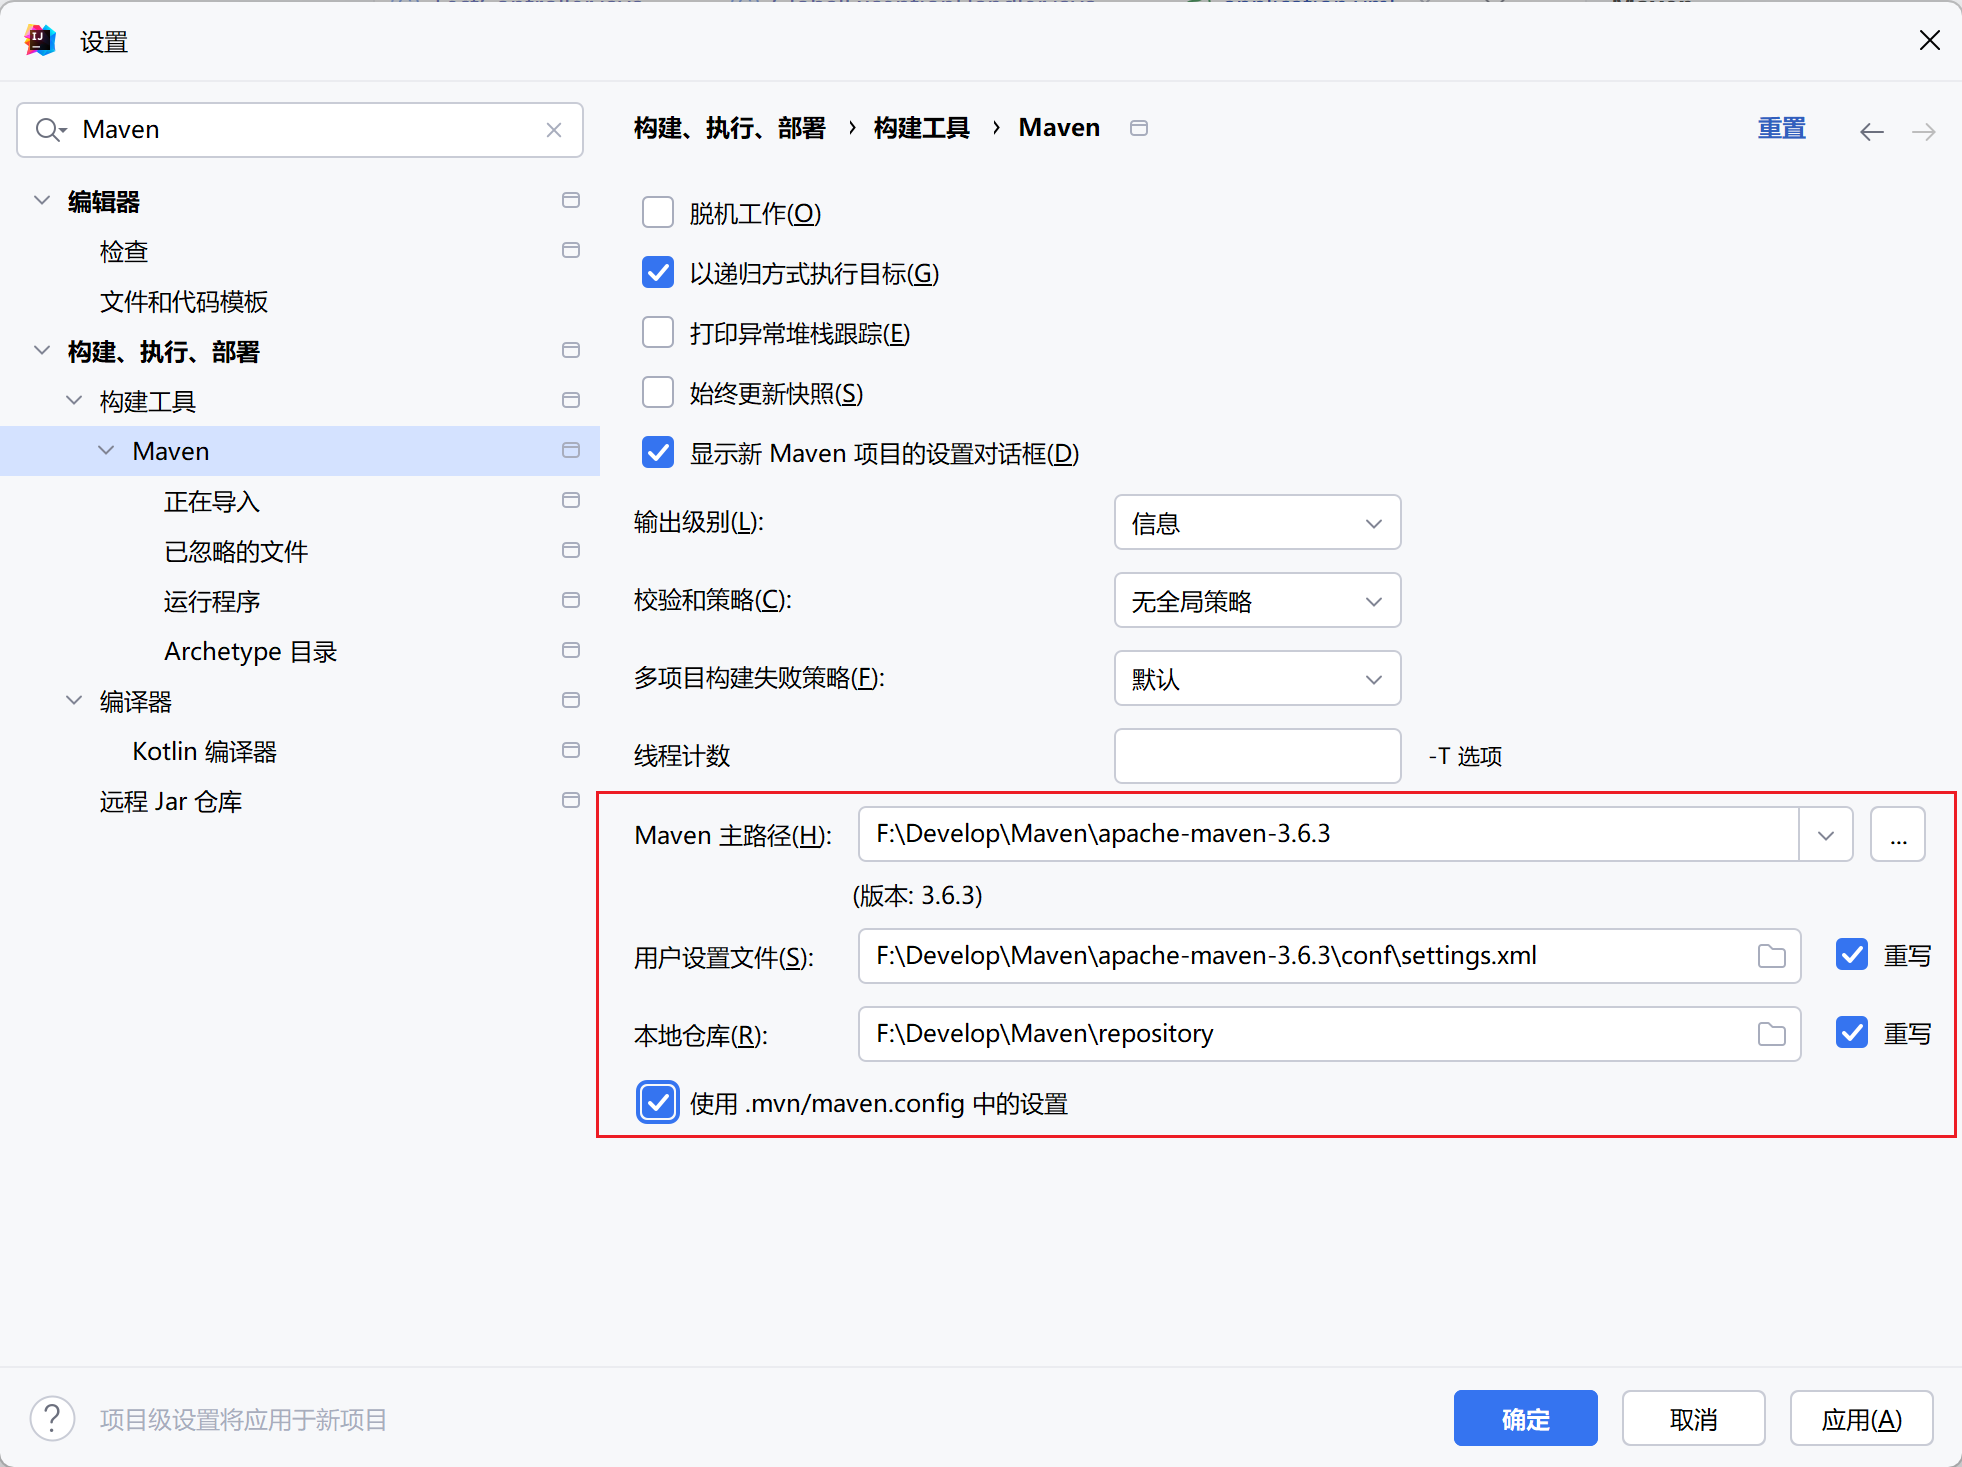Collapse the Maven tree node chevron

click(x=106, y=450)
